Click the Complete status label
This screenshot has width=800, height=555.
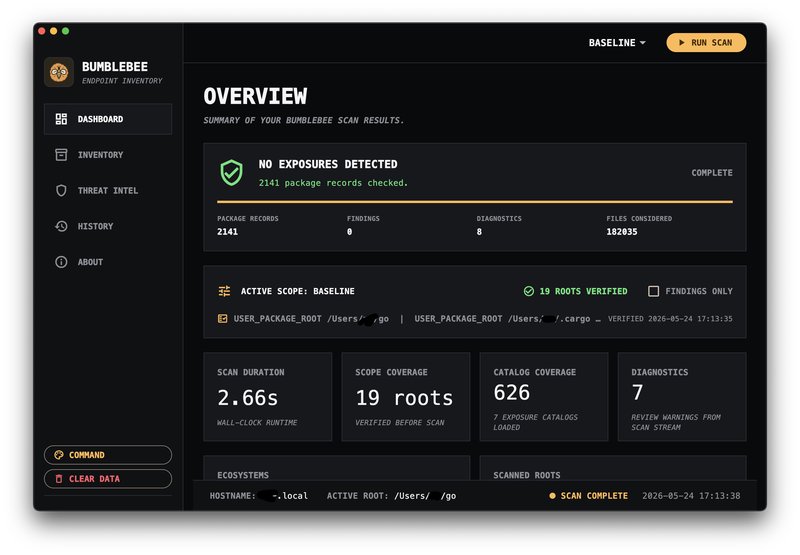click(x=712, y=173)
